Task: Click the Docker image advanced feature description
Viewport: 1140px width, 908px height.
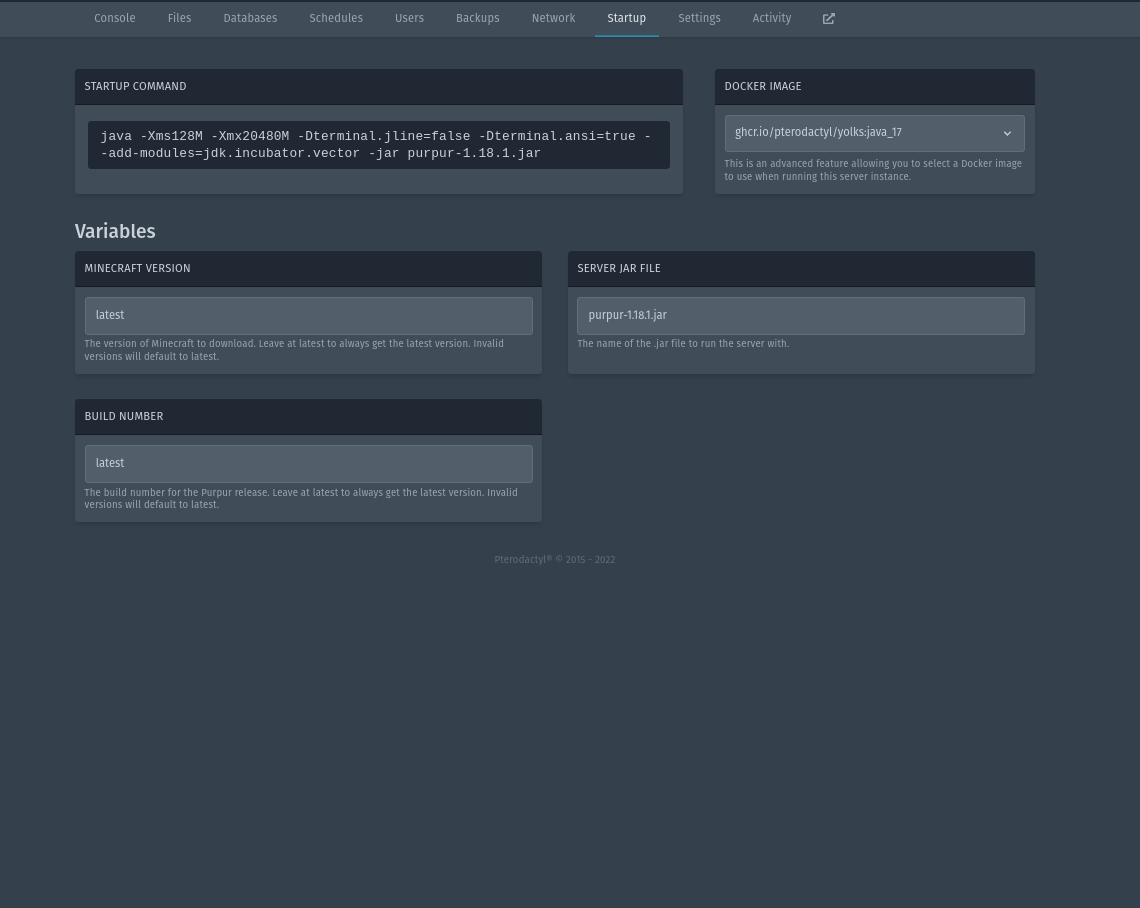Action: [x=872, y=170]
